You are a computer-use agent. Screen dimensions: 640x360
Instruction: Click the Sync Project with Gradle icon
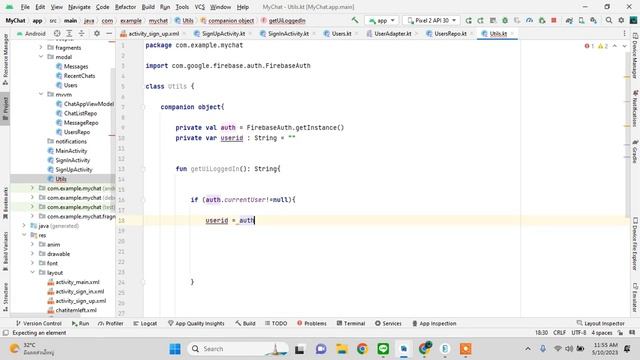pyautogui.click(x=569, y=20)
